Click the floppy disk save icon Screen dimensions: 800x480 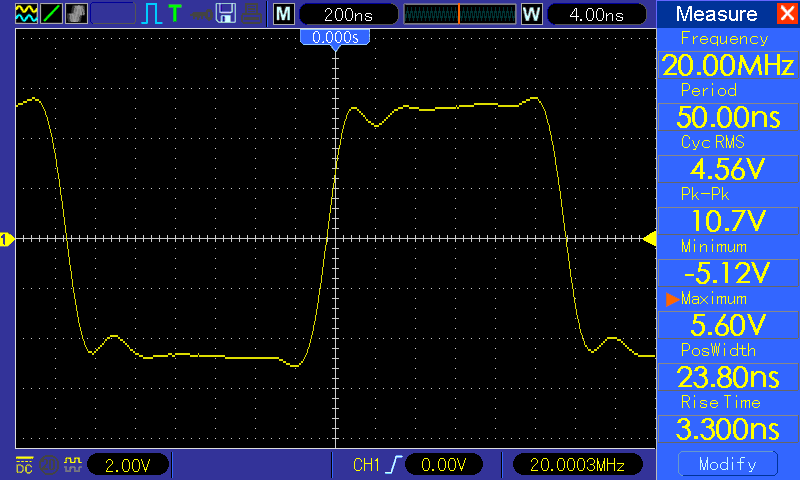(226, 13)
